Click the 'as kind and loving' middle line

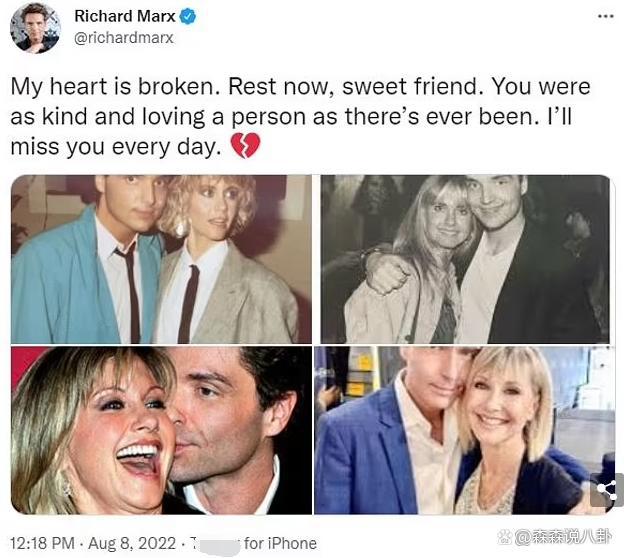pos(291,117)
